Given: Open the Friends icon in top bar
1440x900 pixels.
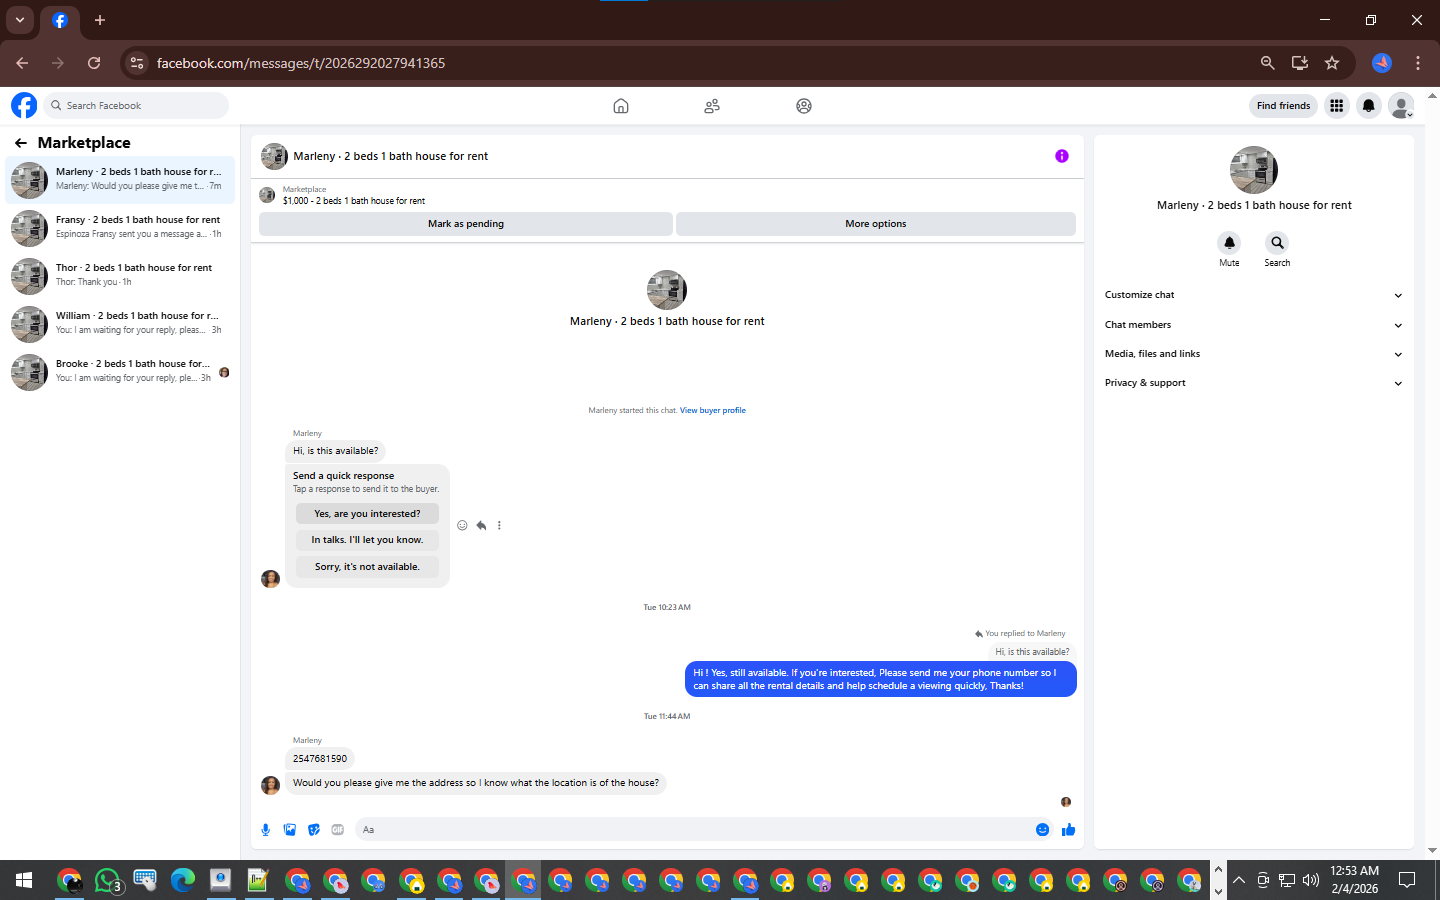Looking at the screenshot, I should point(712,106).
